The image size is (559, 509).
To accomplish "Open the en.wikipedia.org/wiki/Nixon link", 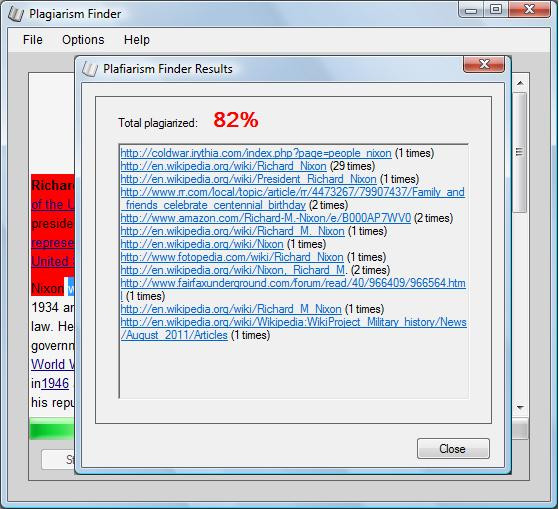I will pyautogui.click(x=202, y=244).
